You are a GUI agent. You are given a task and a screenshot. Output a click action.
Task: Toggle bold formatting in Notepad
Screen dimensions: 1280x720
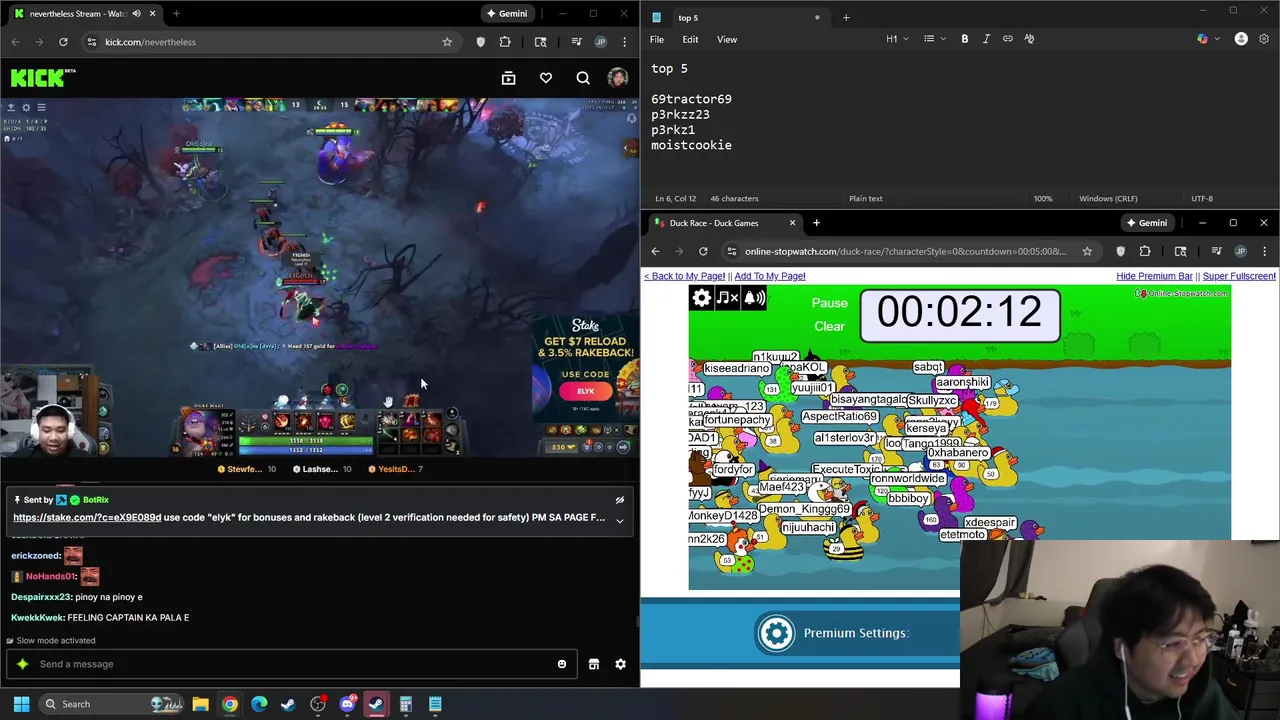click(965, 39)
